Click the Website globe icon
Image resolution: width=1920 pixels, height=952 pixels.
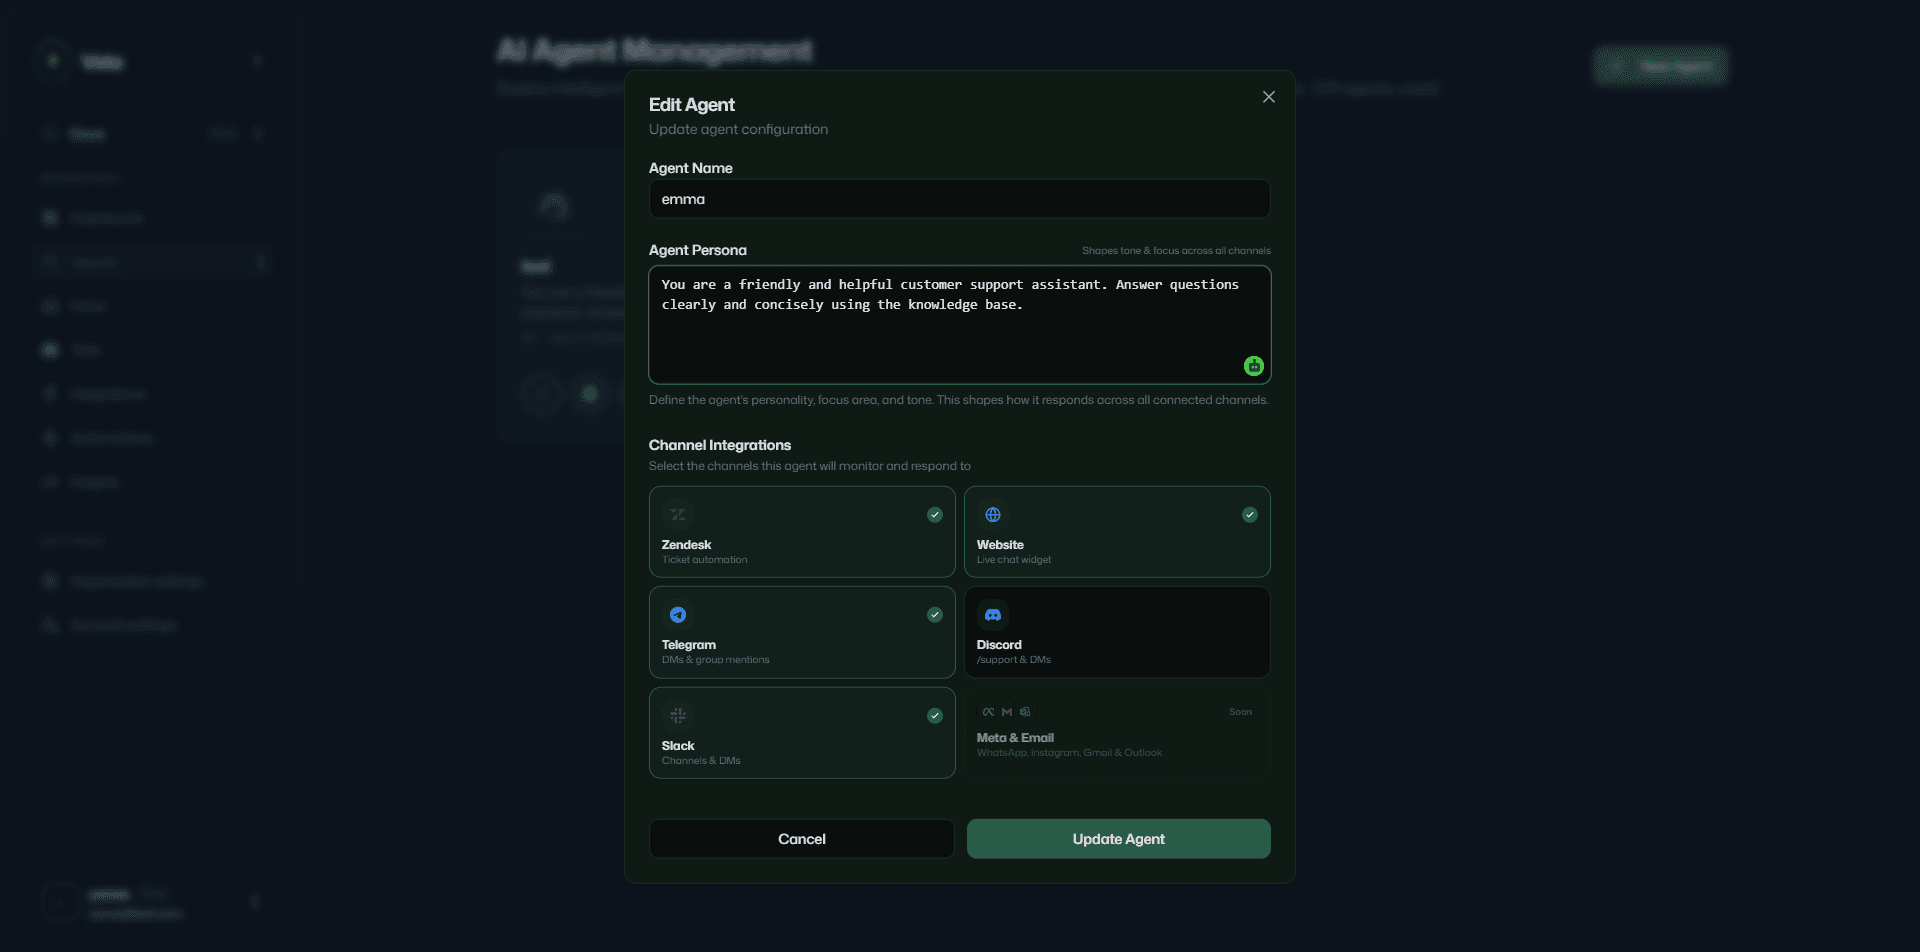[993, 514]
